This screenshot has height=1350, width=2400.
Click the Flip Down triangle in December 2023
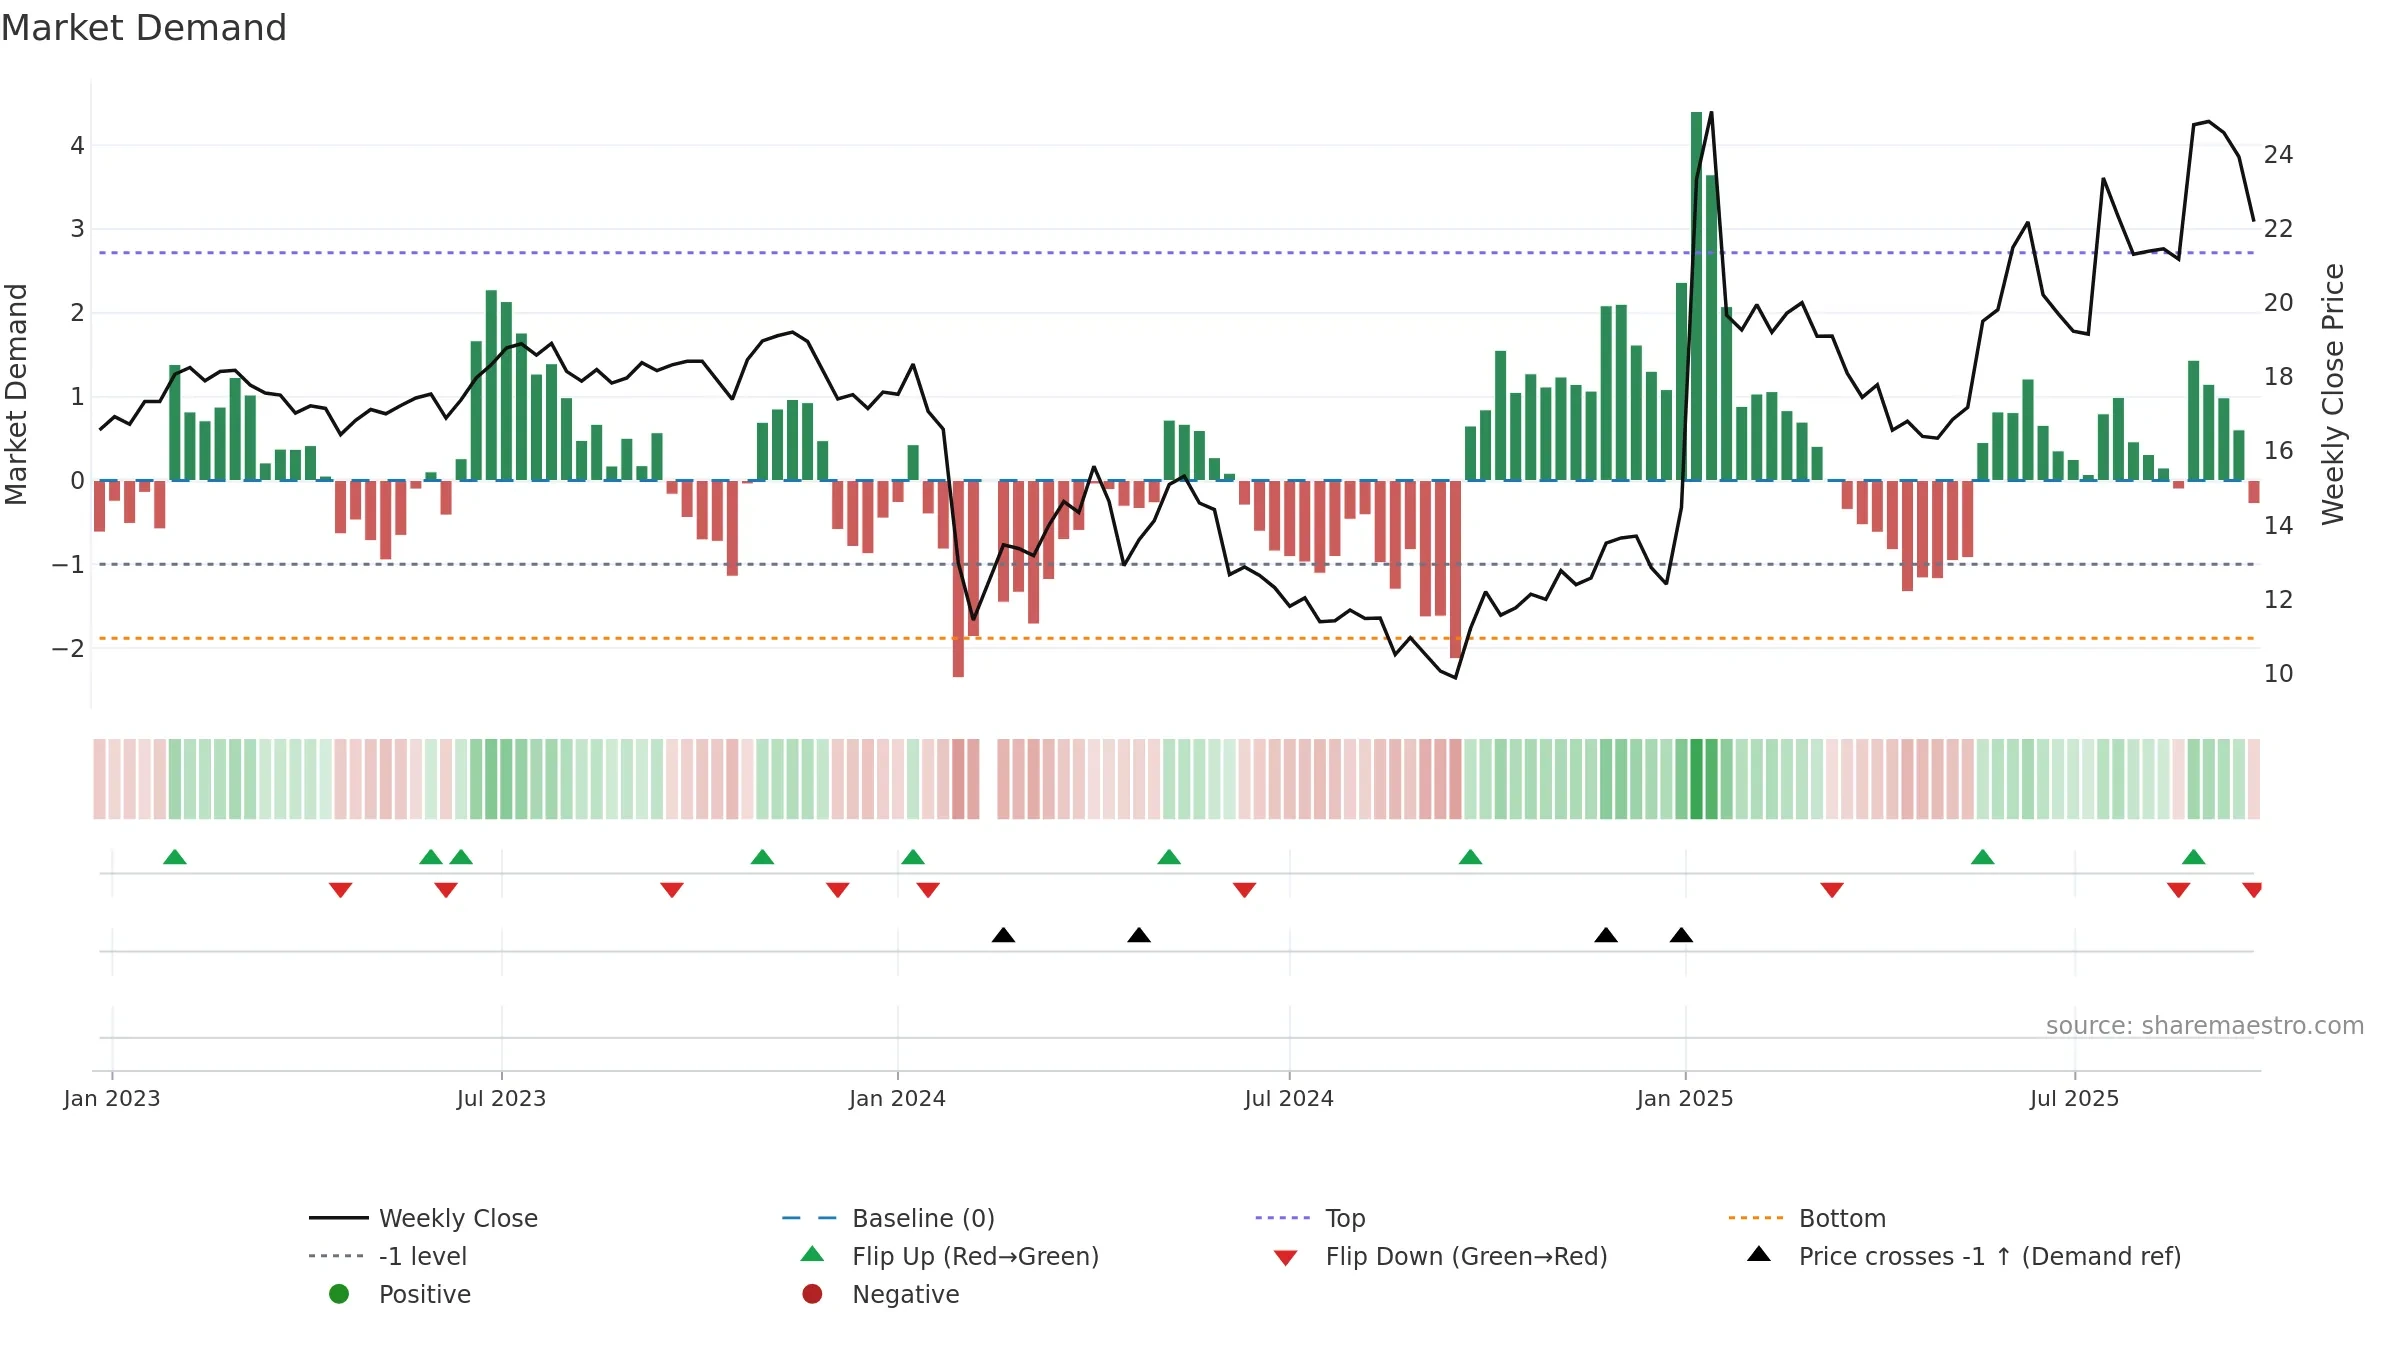point(838,890)
